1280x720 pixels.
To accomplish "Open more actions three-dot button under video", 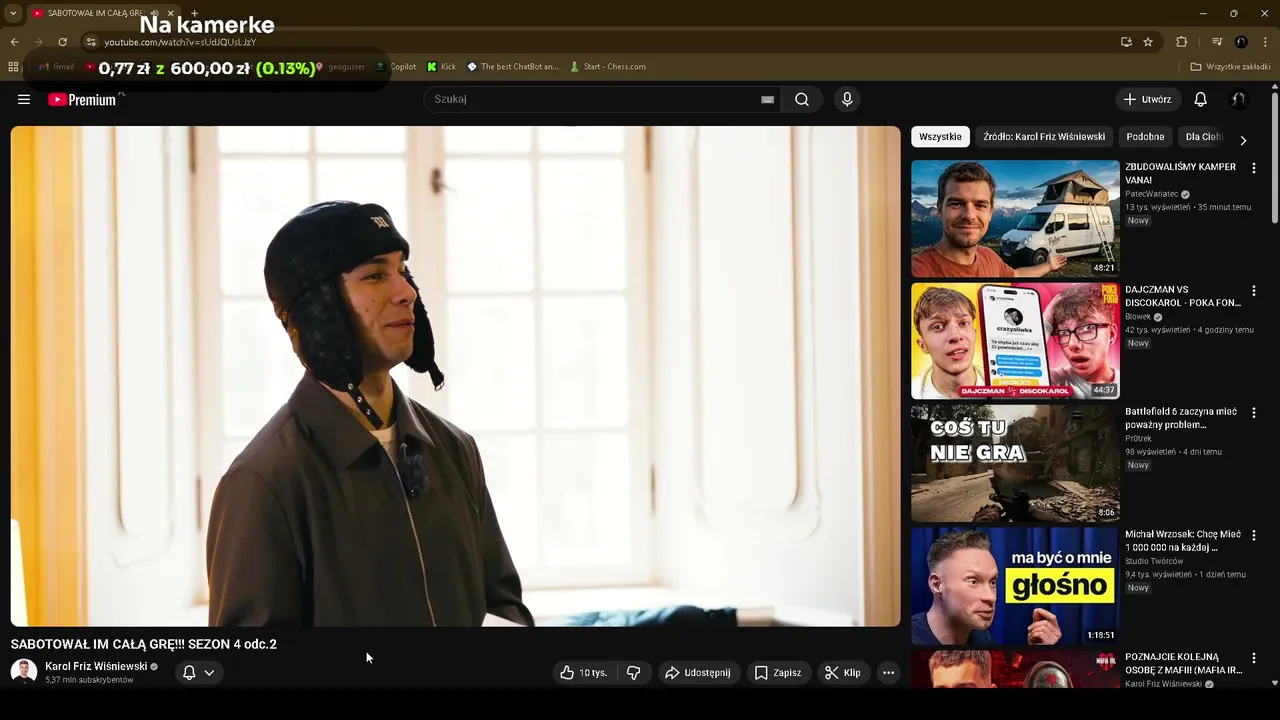I will [x=888, y=673].
